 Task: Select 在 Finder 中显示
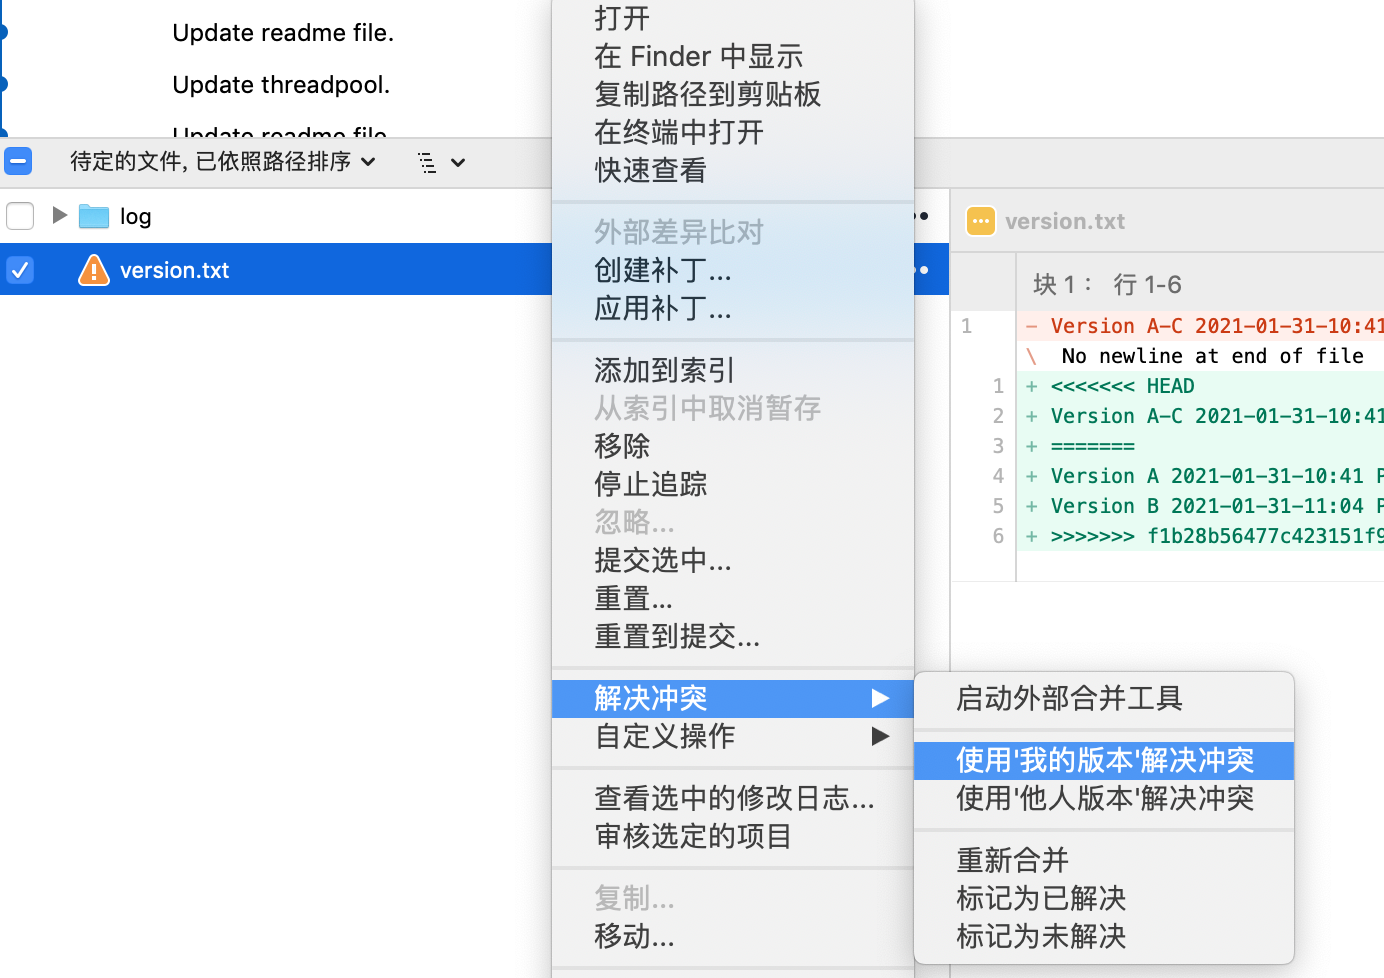[x=733, y=56]
